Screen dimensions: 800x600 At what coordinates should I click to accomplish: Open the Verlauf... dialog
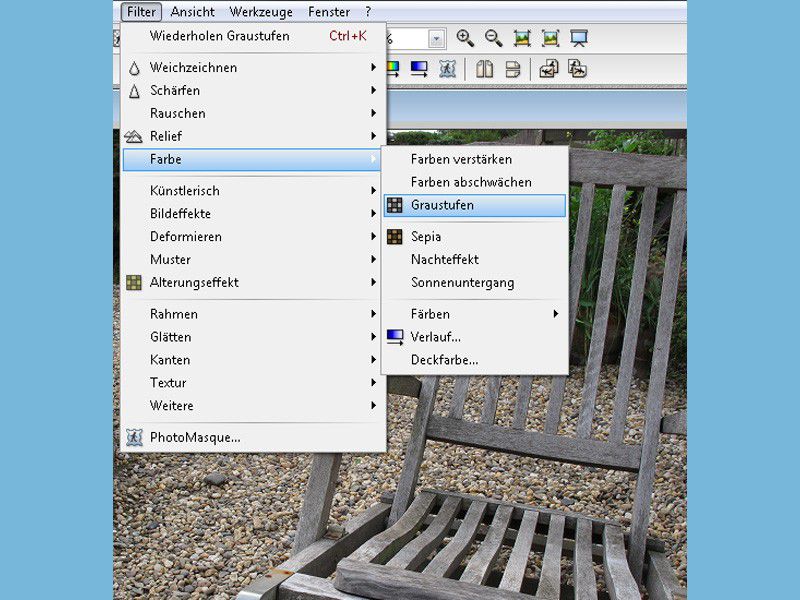(474, 337)
